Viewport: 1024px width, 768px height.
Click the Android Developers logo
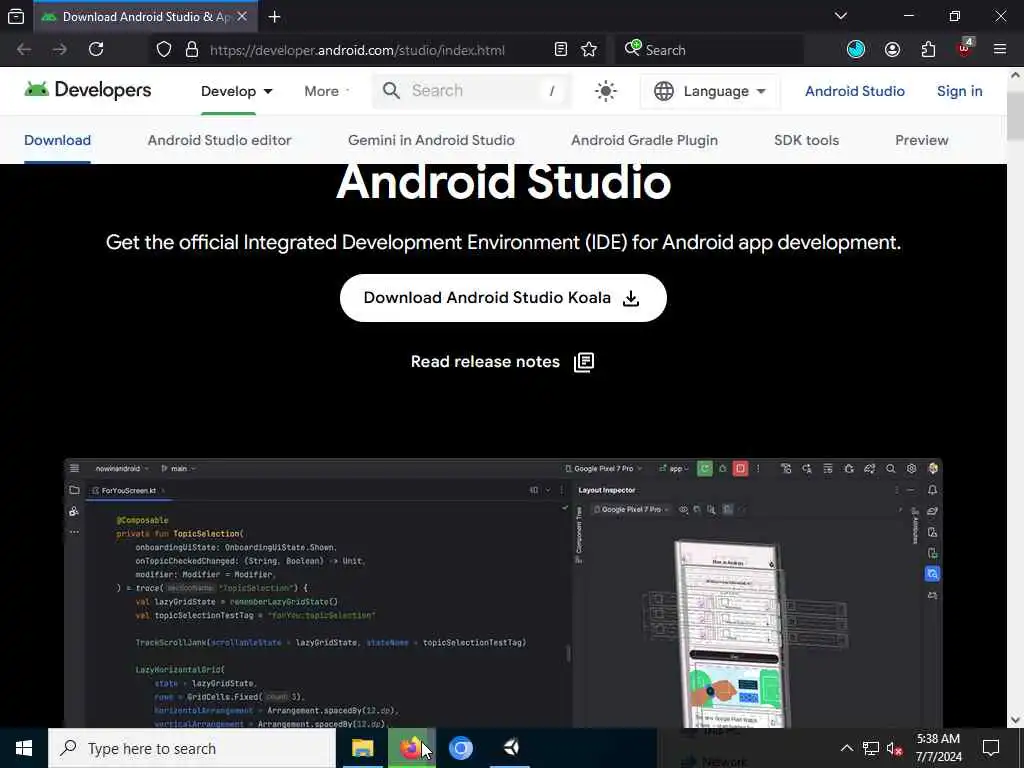point(88,90)
